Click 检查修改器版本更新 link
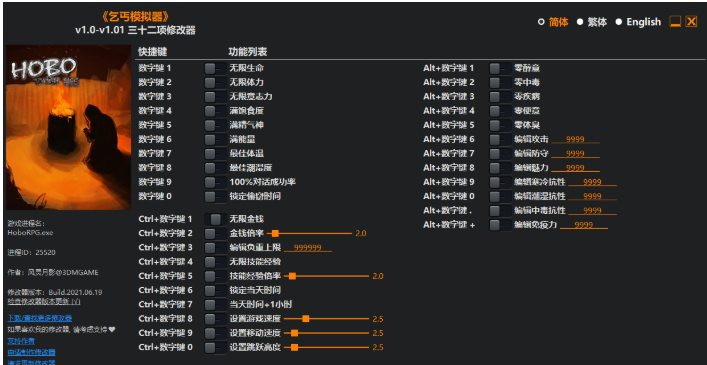Image resolution: width=707 pixels, height=365 pixels. 44,301
